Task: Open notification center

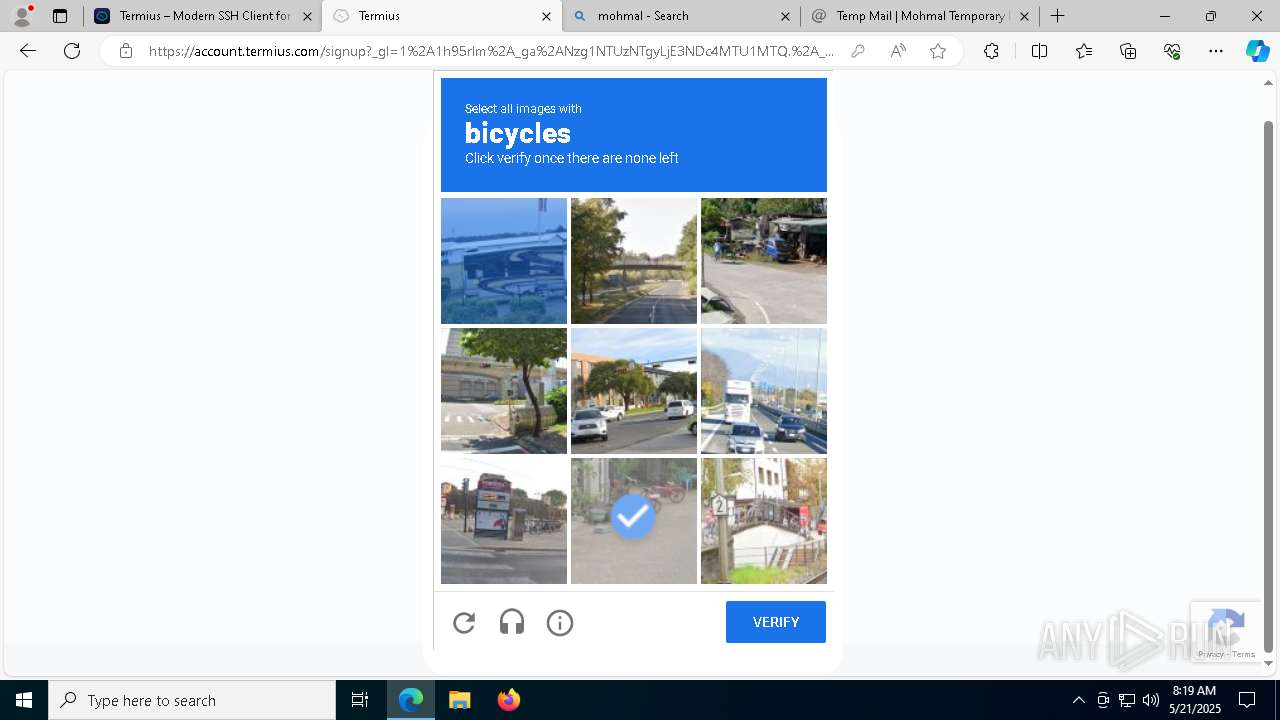Action: (x=1247, y=700)
